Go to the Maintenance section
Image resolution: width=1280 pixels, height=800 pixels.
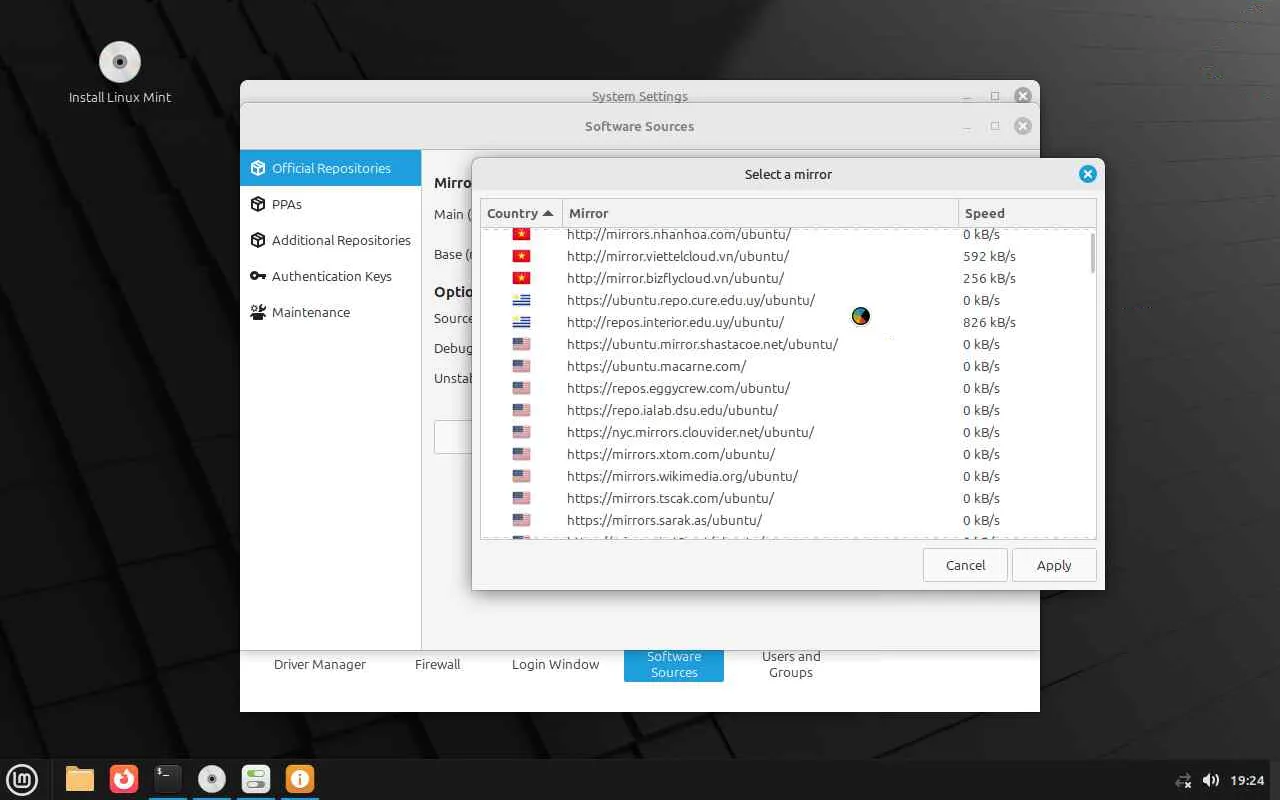pyautogui.click(x=331, y=312)
